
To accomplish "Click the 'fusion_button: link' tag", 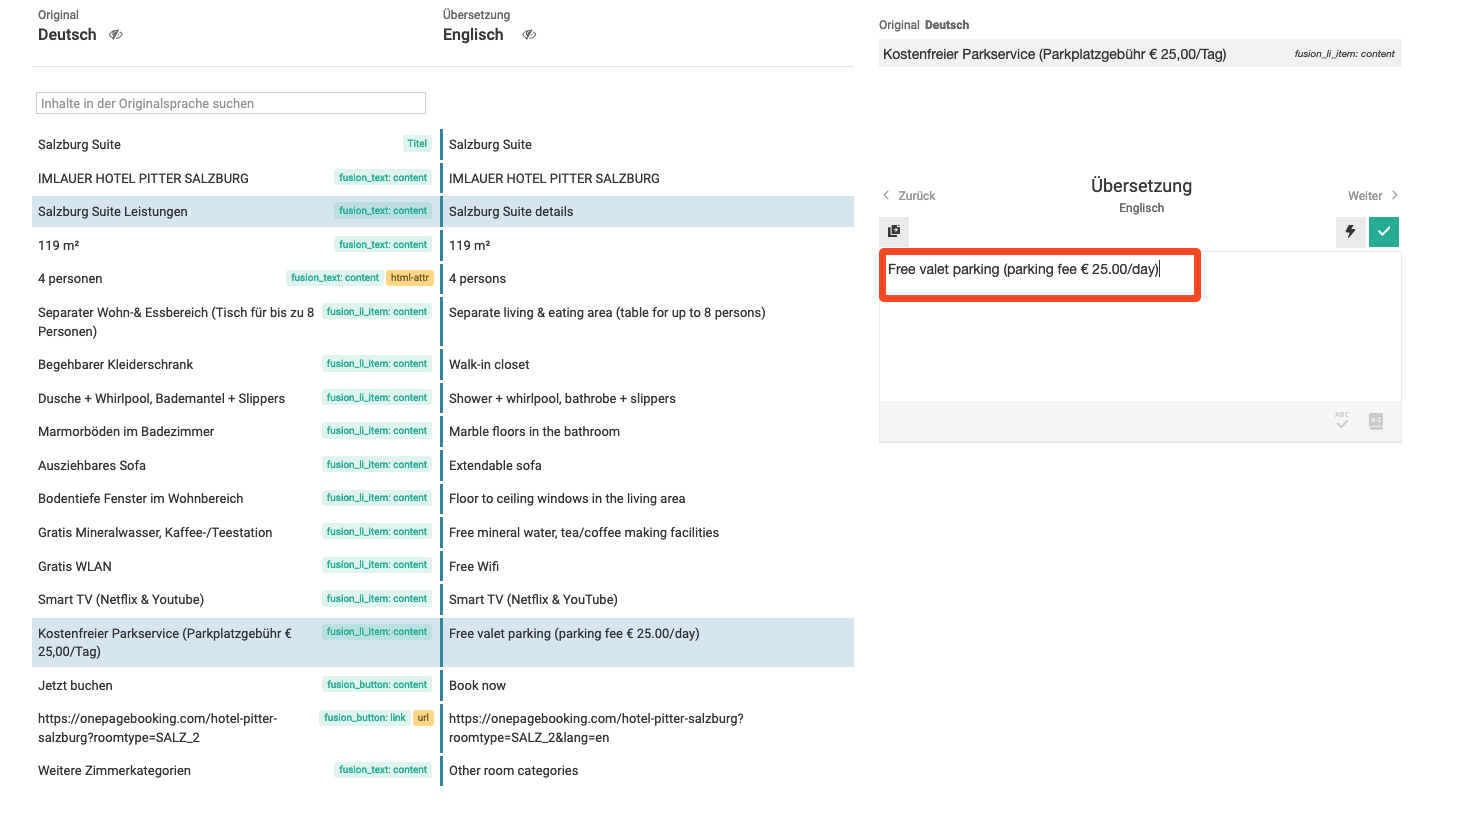I will (x=365, y=718).
